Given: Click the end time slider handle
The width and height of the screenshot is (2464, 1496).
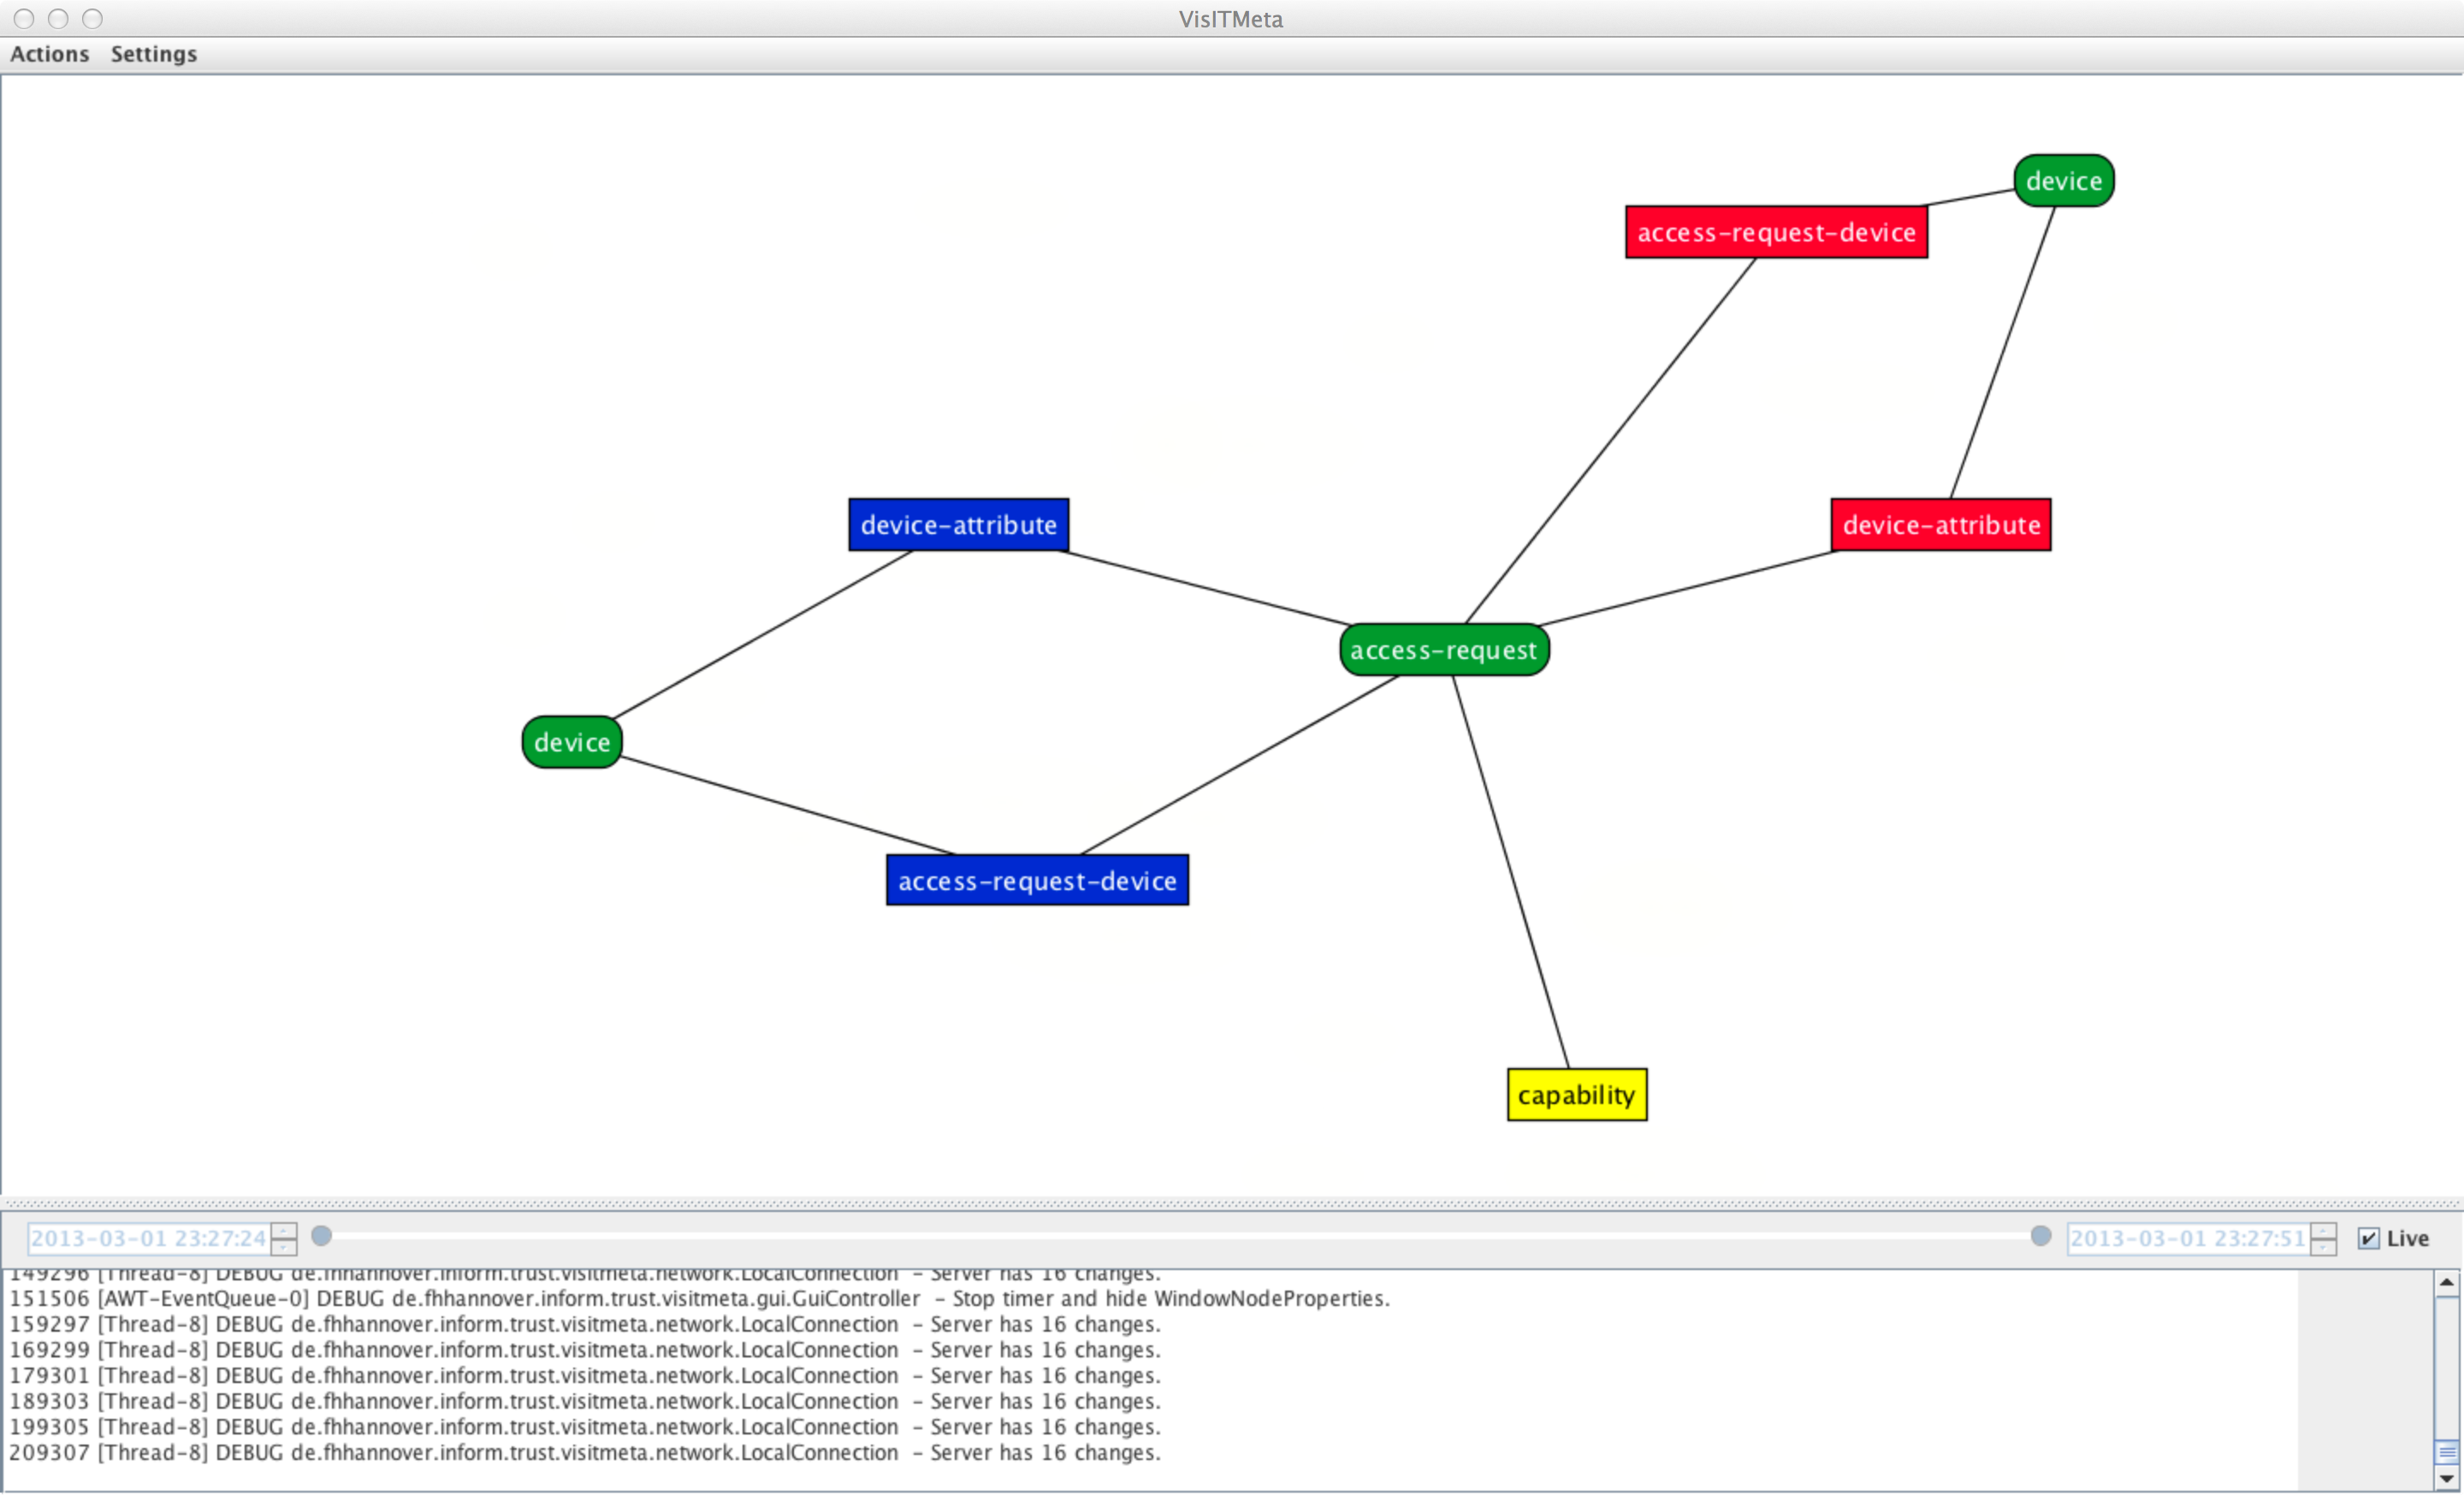Looking at the screenshot, I should point(2041,1236).
